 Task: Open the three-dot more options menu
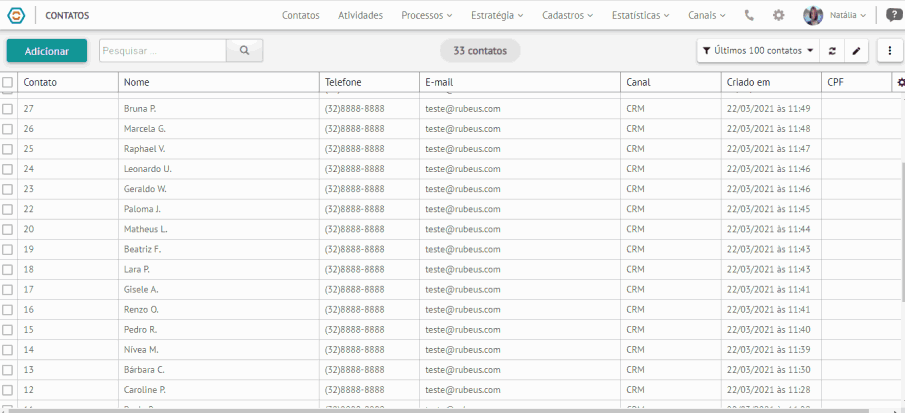(890, 51)
